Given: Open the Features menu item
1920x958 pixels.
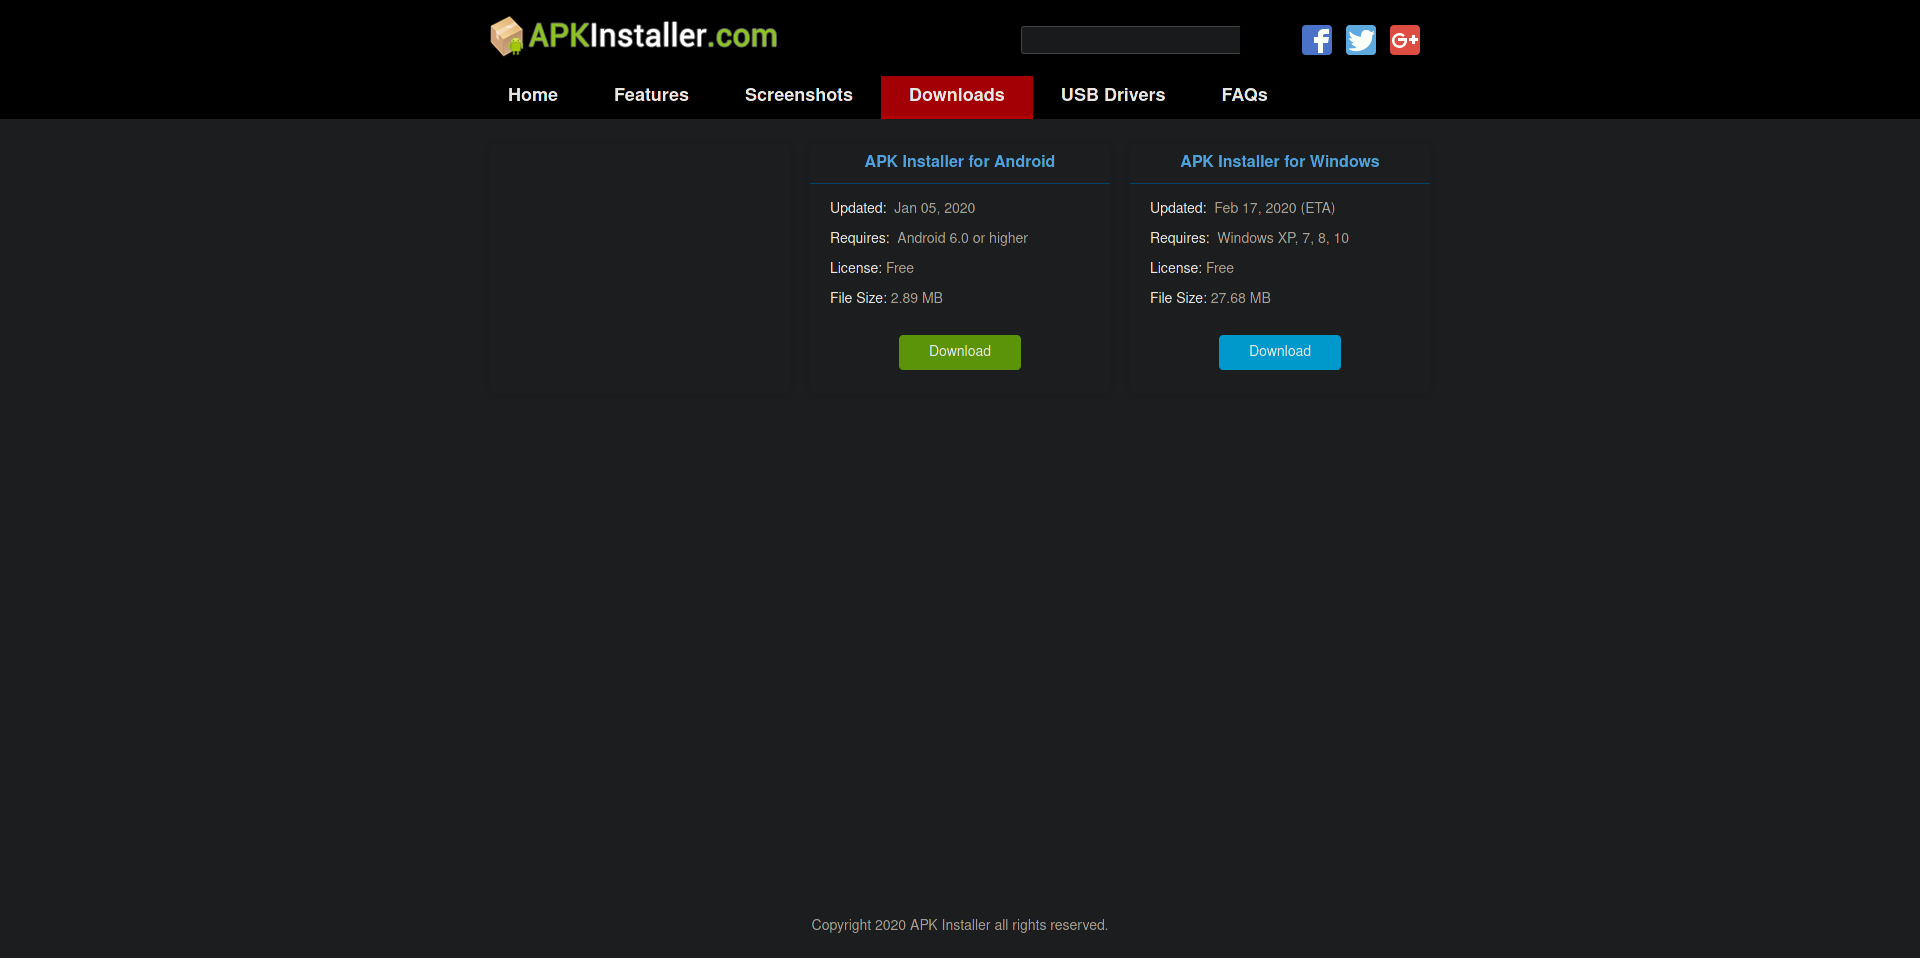Looking at the screenshot, I should click(651, 95).
